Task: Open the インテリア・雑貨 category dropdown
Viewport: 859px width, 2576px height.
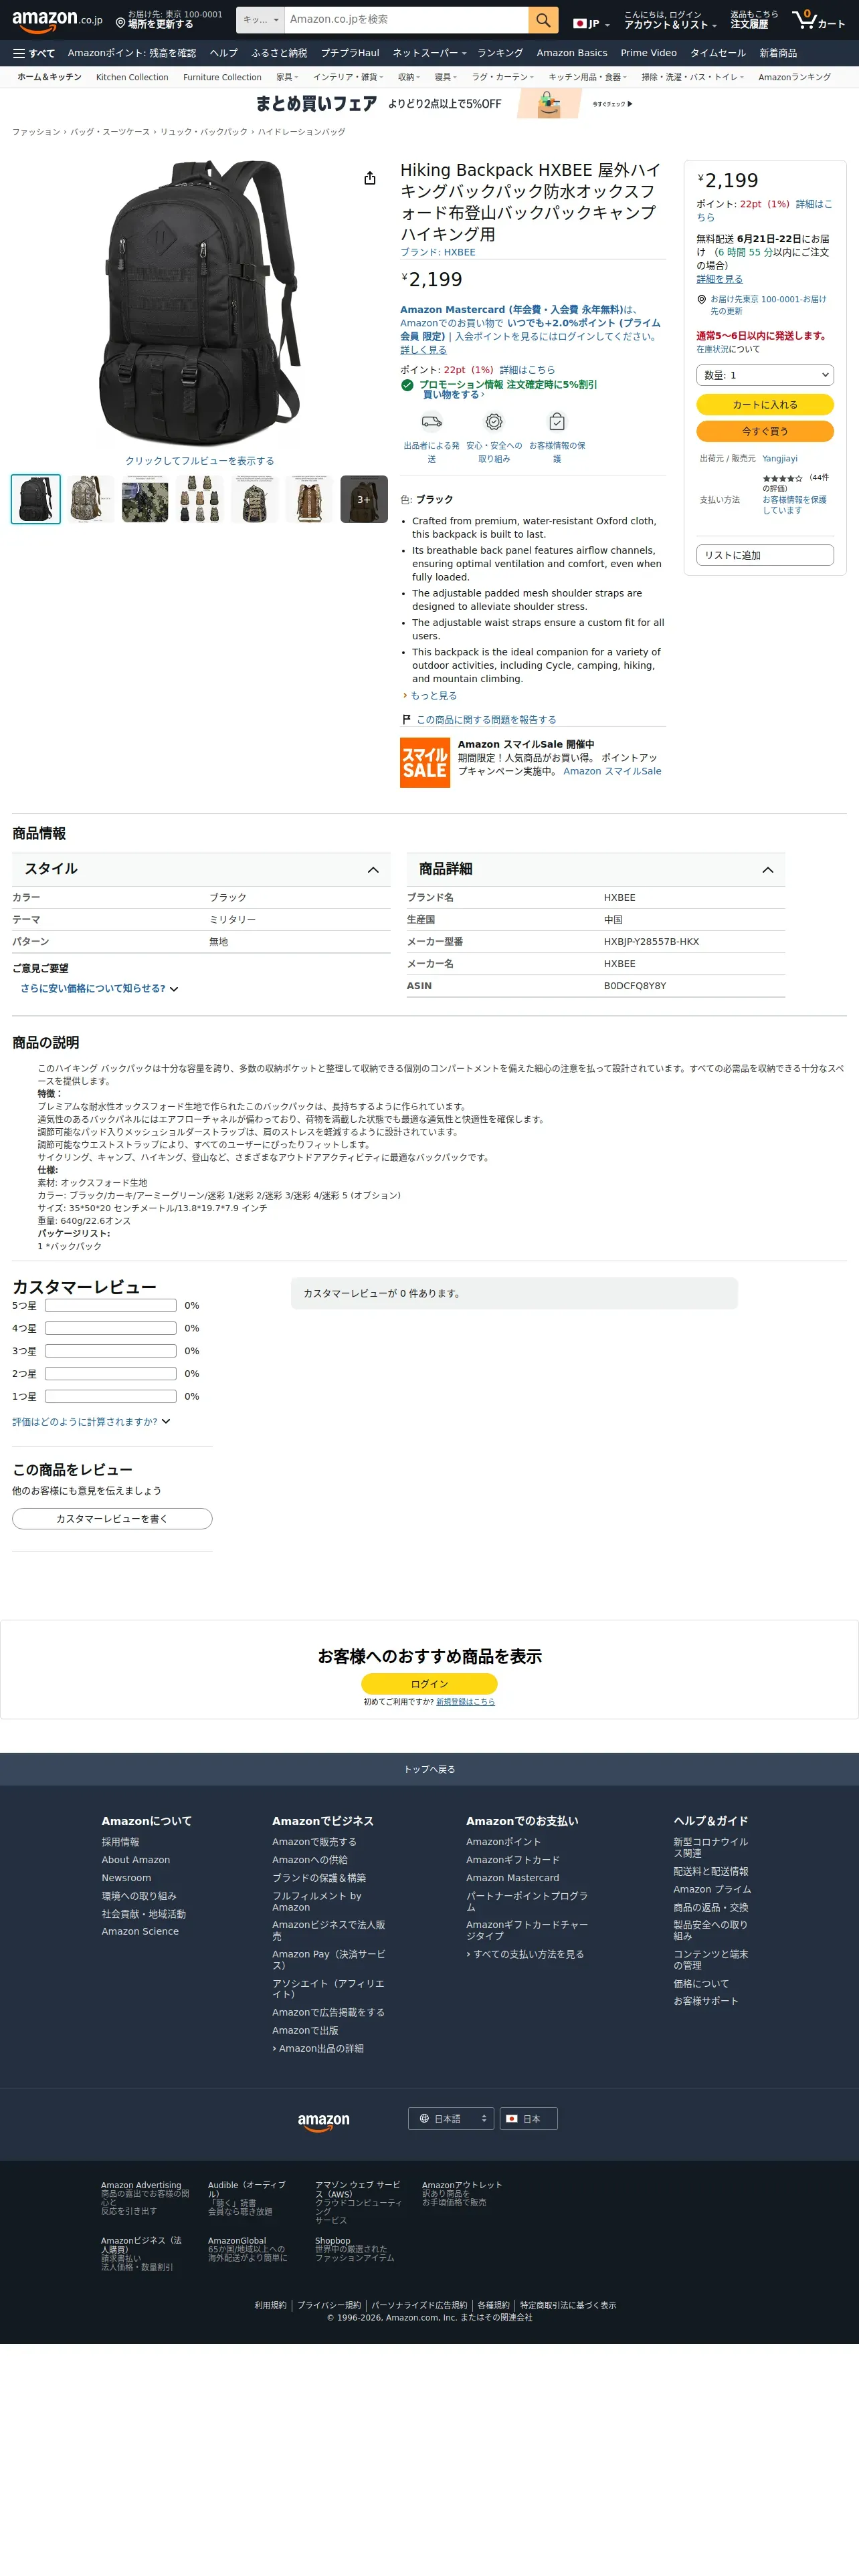Action: tap(348, 77)
